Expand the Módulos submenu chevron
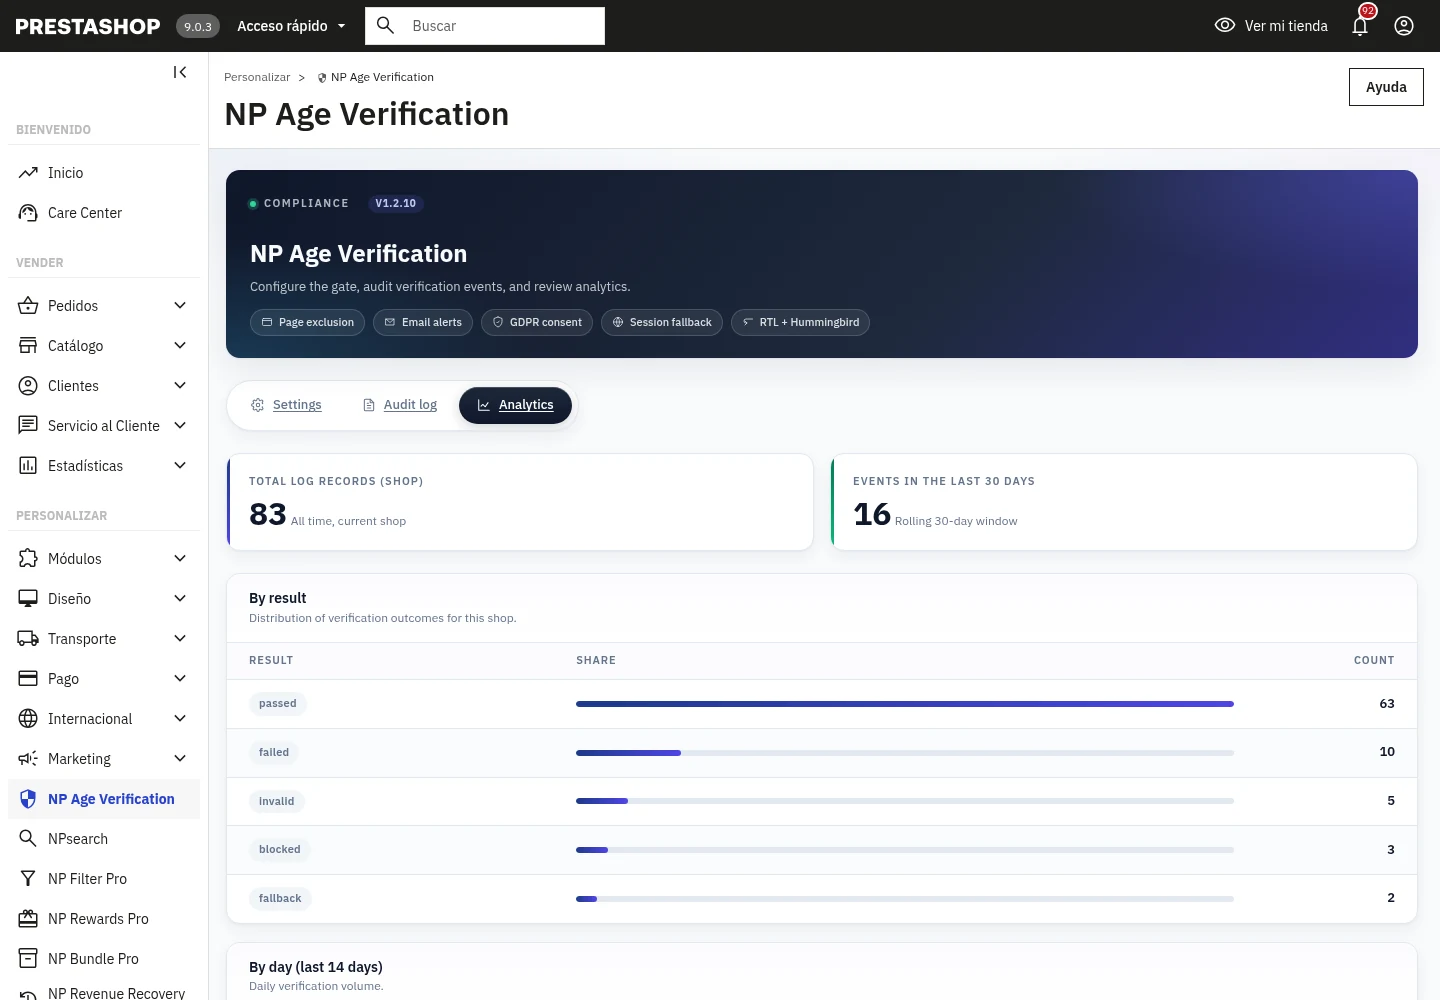 180,559
